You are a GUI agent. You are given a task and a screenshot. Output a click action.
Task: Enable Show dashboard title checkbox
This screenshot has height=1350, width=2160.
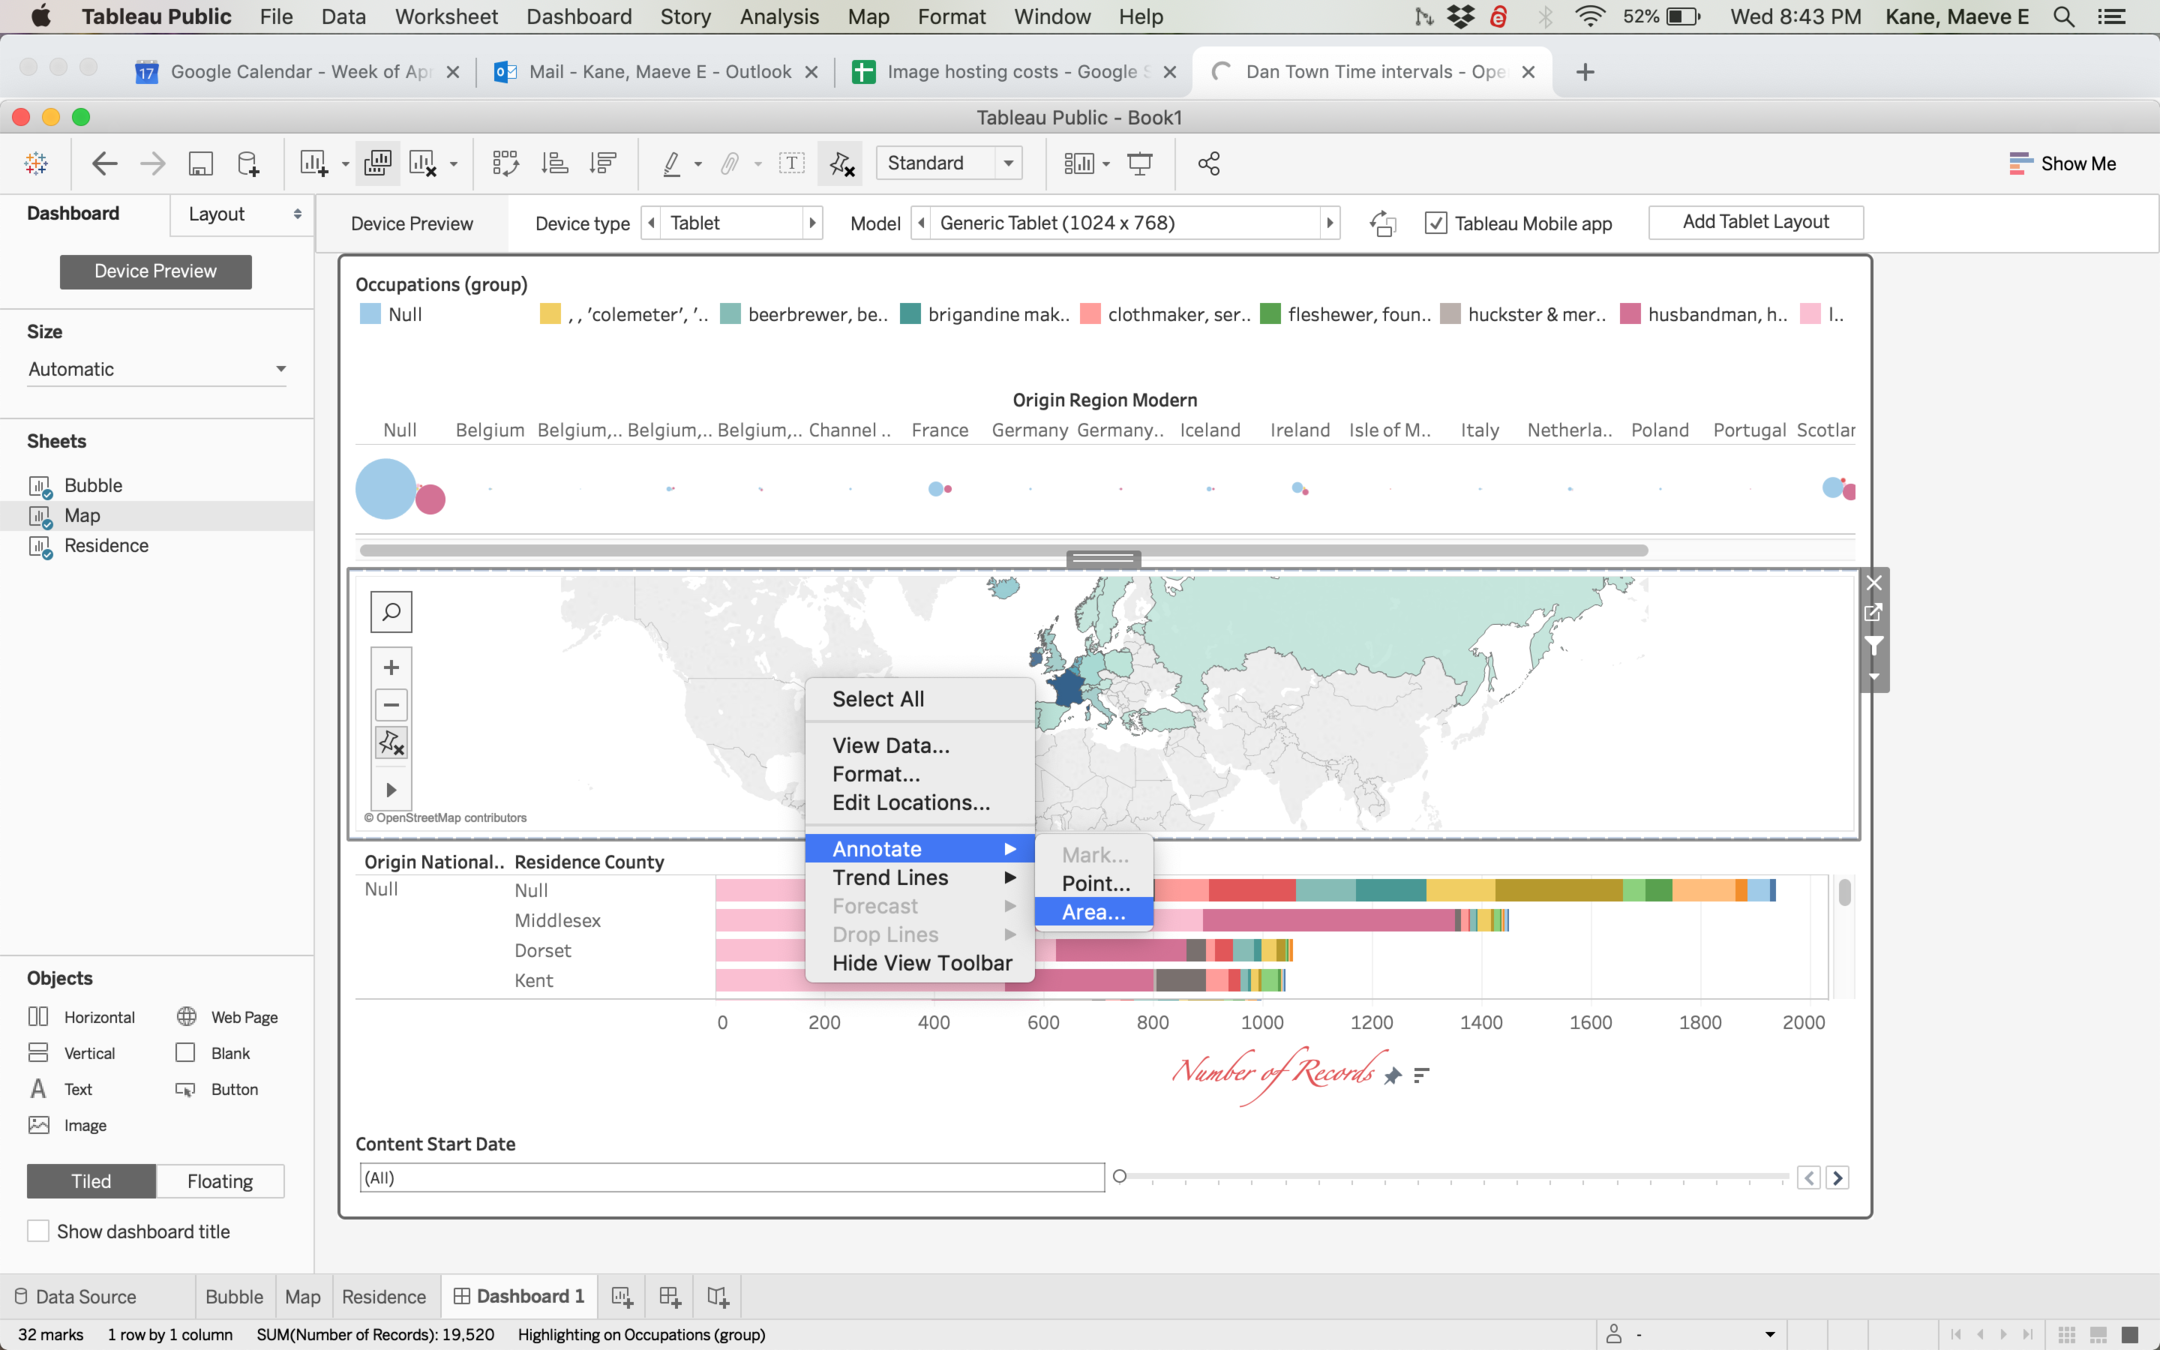point(38,1231)
